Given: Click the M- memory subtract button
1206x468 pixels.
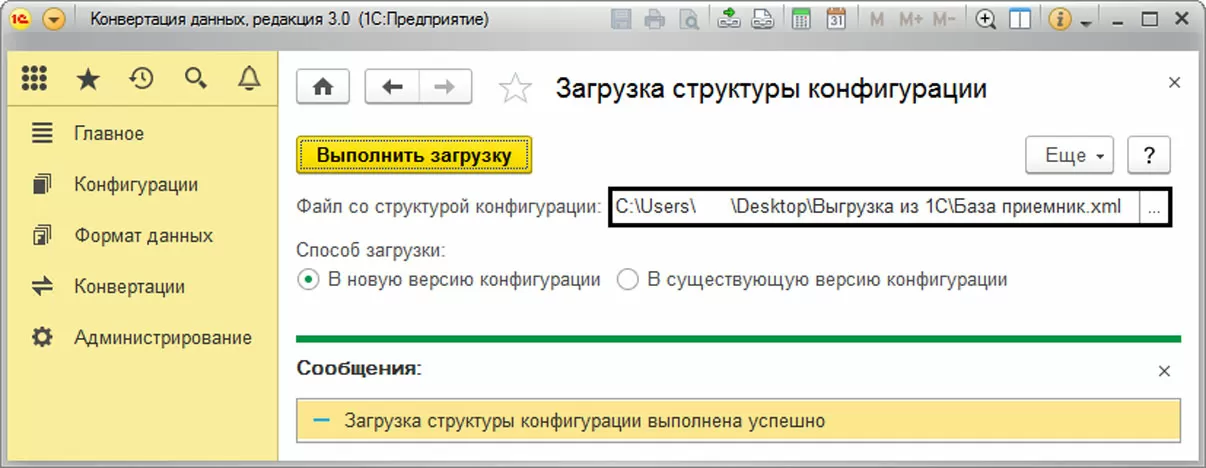Looking at the screenshot, I should (943, 19).
